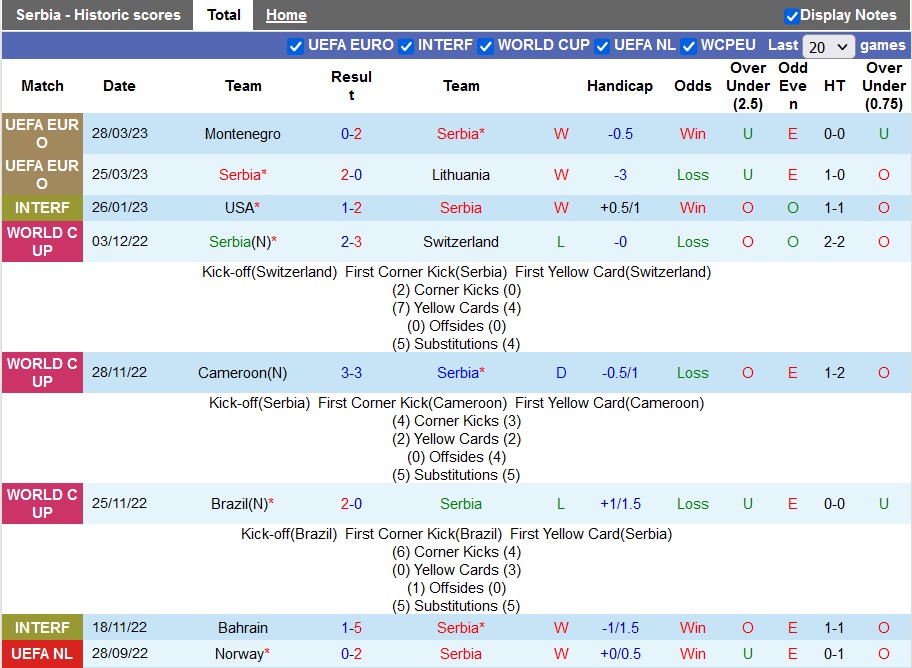Open the Bahrain team link
Viewport: 912px width, 668px height.
[x=243, y=628]
